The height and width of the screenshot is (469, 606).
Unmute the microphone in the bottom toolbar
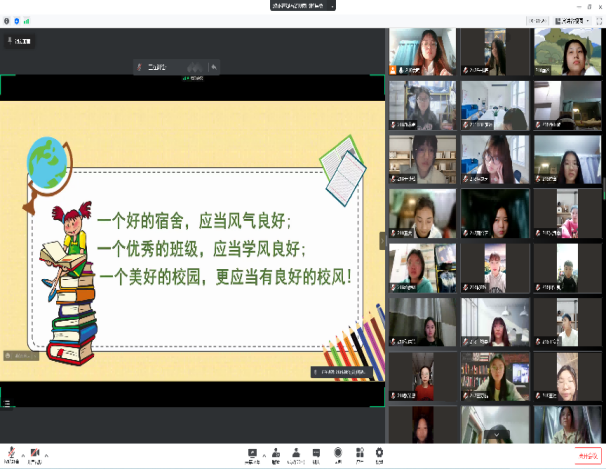click(x=10, y=452)
